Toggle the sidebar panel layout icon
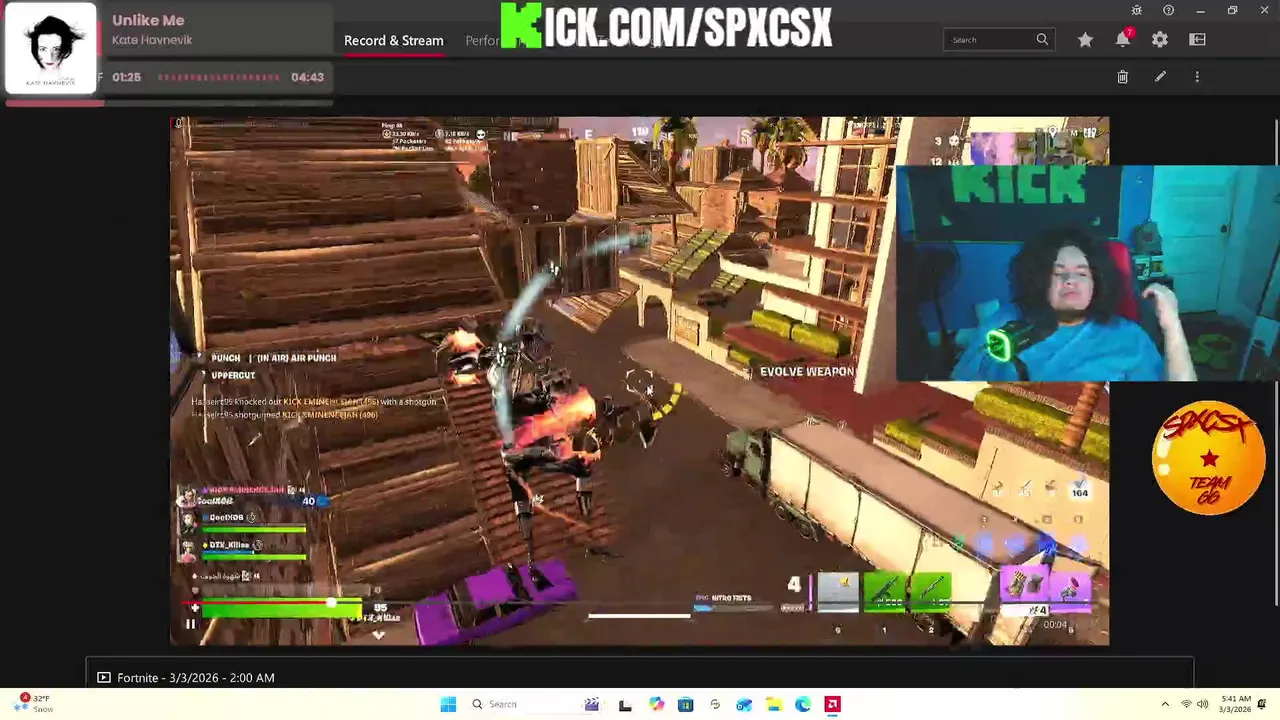This screenshot has height=720, width=1280. [x=1197, y=40]
